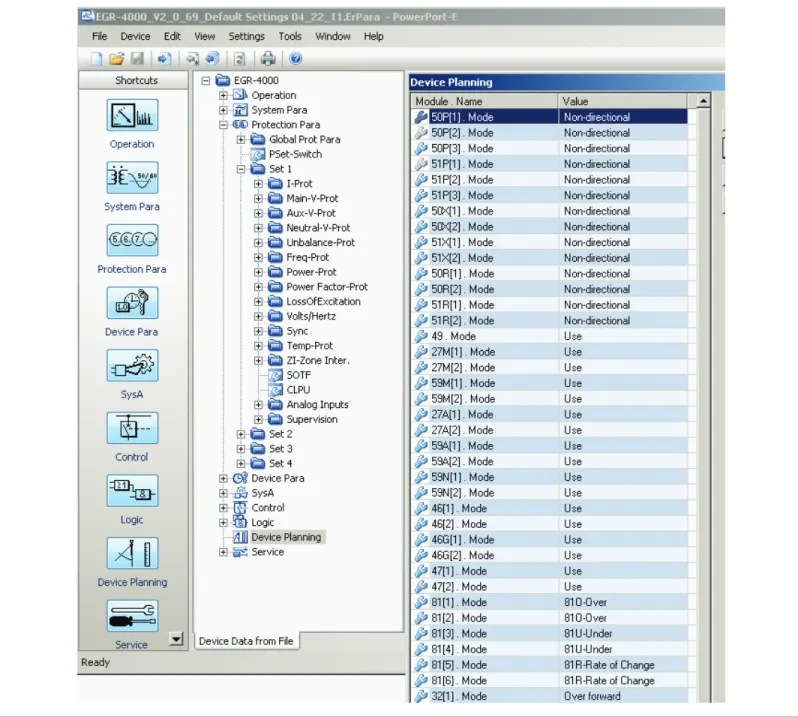Open the SysA shortcut icon
The width and height of the screenshot is (798, 717).
[132, 365]
